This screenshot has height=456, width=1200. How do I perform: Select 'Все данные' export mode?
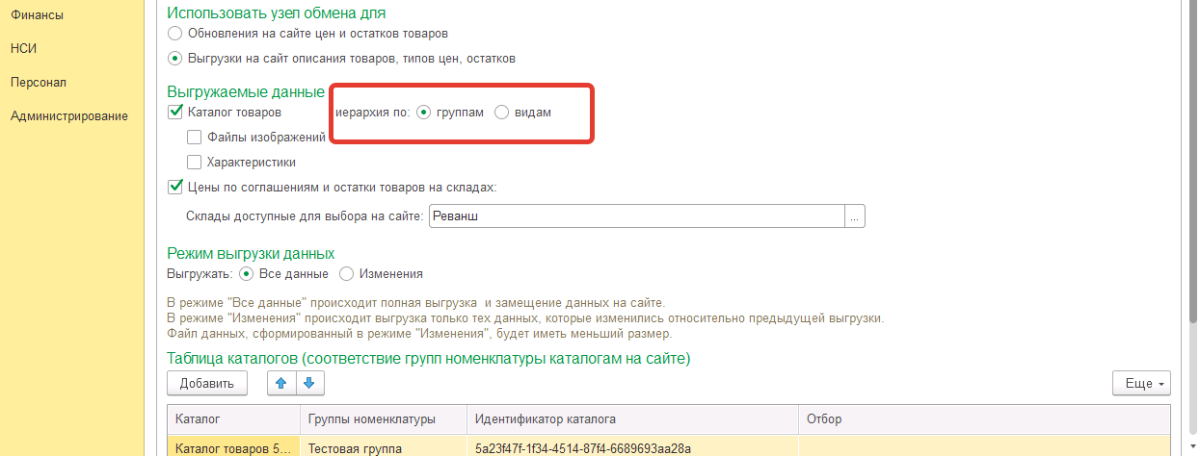246,273
